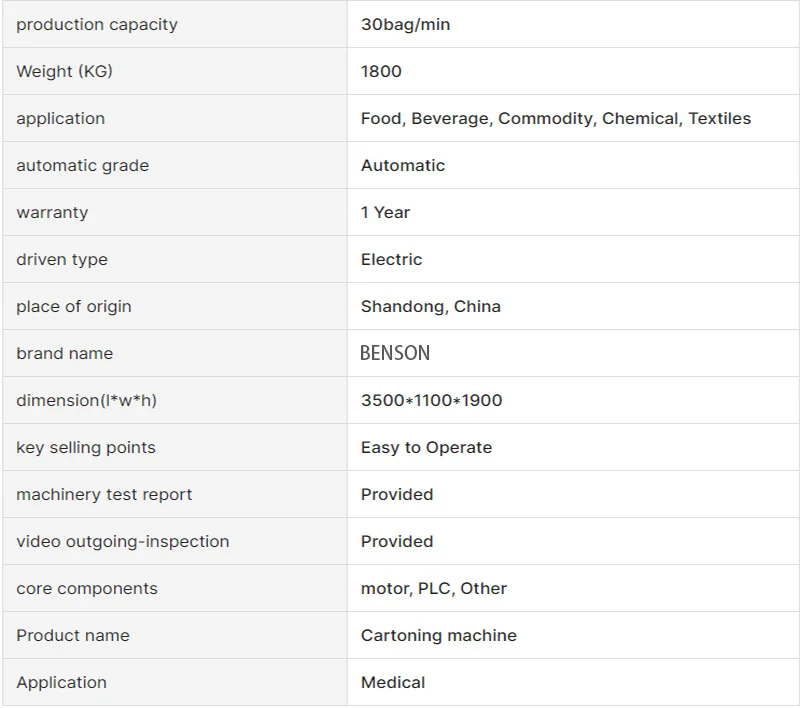Screen dimensions: 800x708
Task: Click the Electric value
Action: tap(391, 259)
